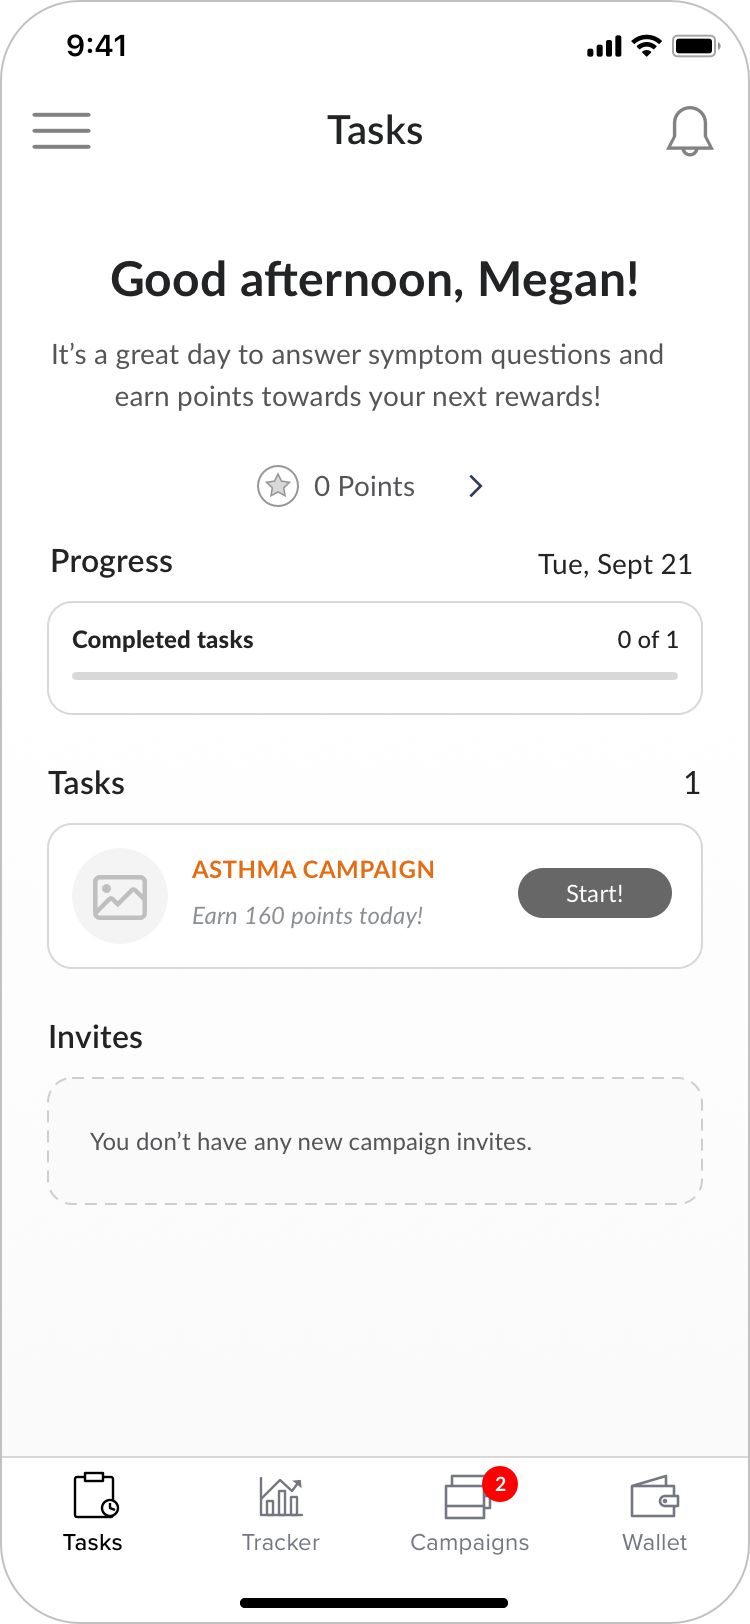Open the hamburger navigation menu
Screen dimensions: 750x1624
tap(61, 130)
